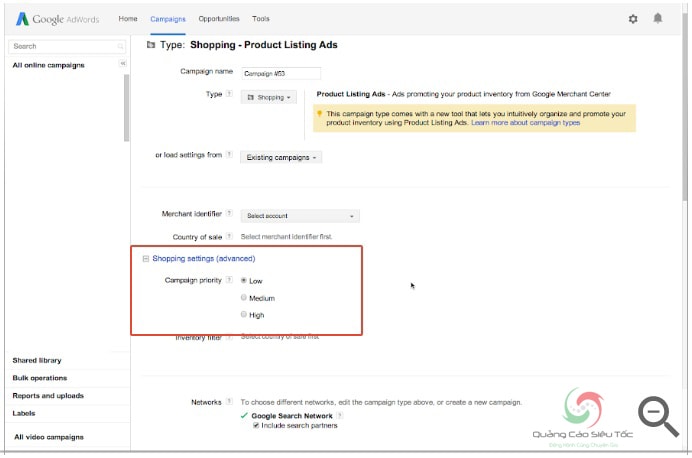Click help icon beside Campaign priority
Image resolution: width=692 pixels, height=458 pixels.
pos(229,280)
